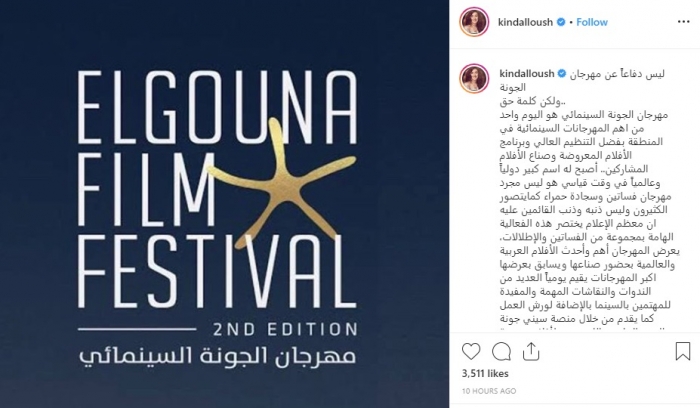Click the ELGOUNA heading on the poster
This screenshot has width=700, height=408.
click(x=218, y=107)
